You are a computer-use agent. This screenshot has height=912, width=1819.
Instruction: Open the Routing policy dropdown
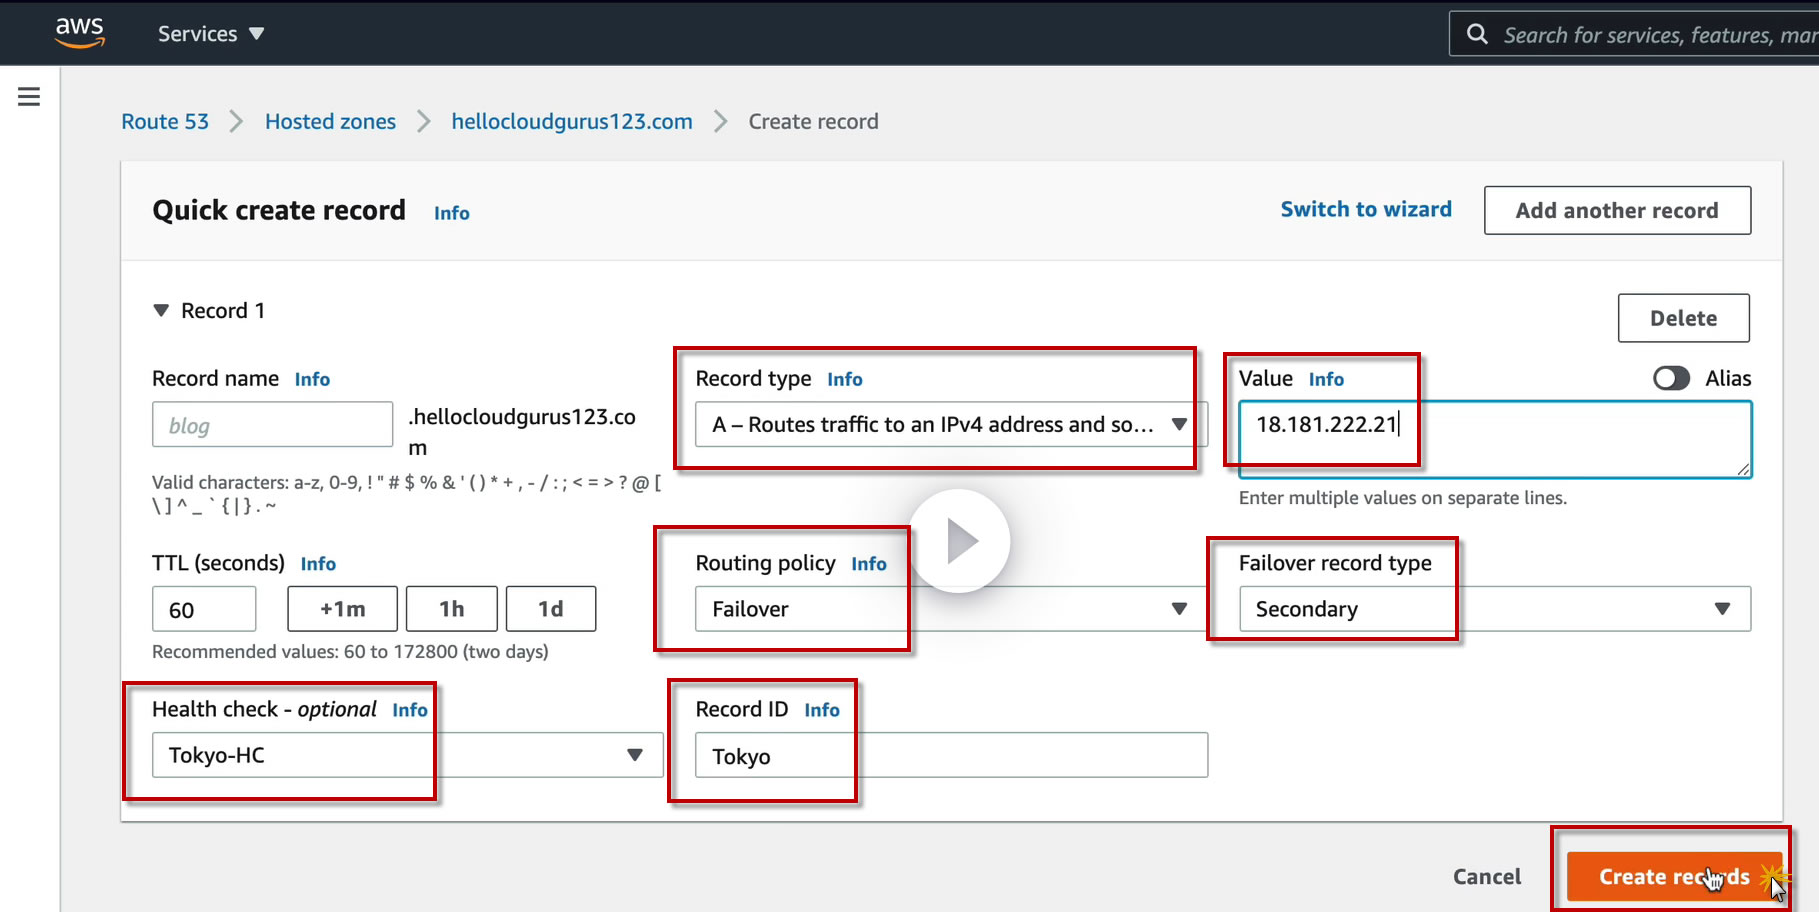[x=950, y=609]
